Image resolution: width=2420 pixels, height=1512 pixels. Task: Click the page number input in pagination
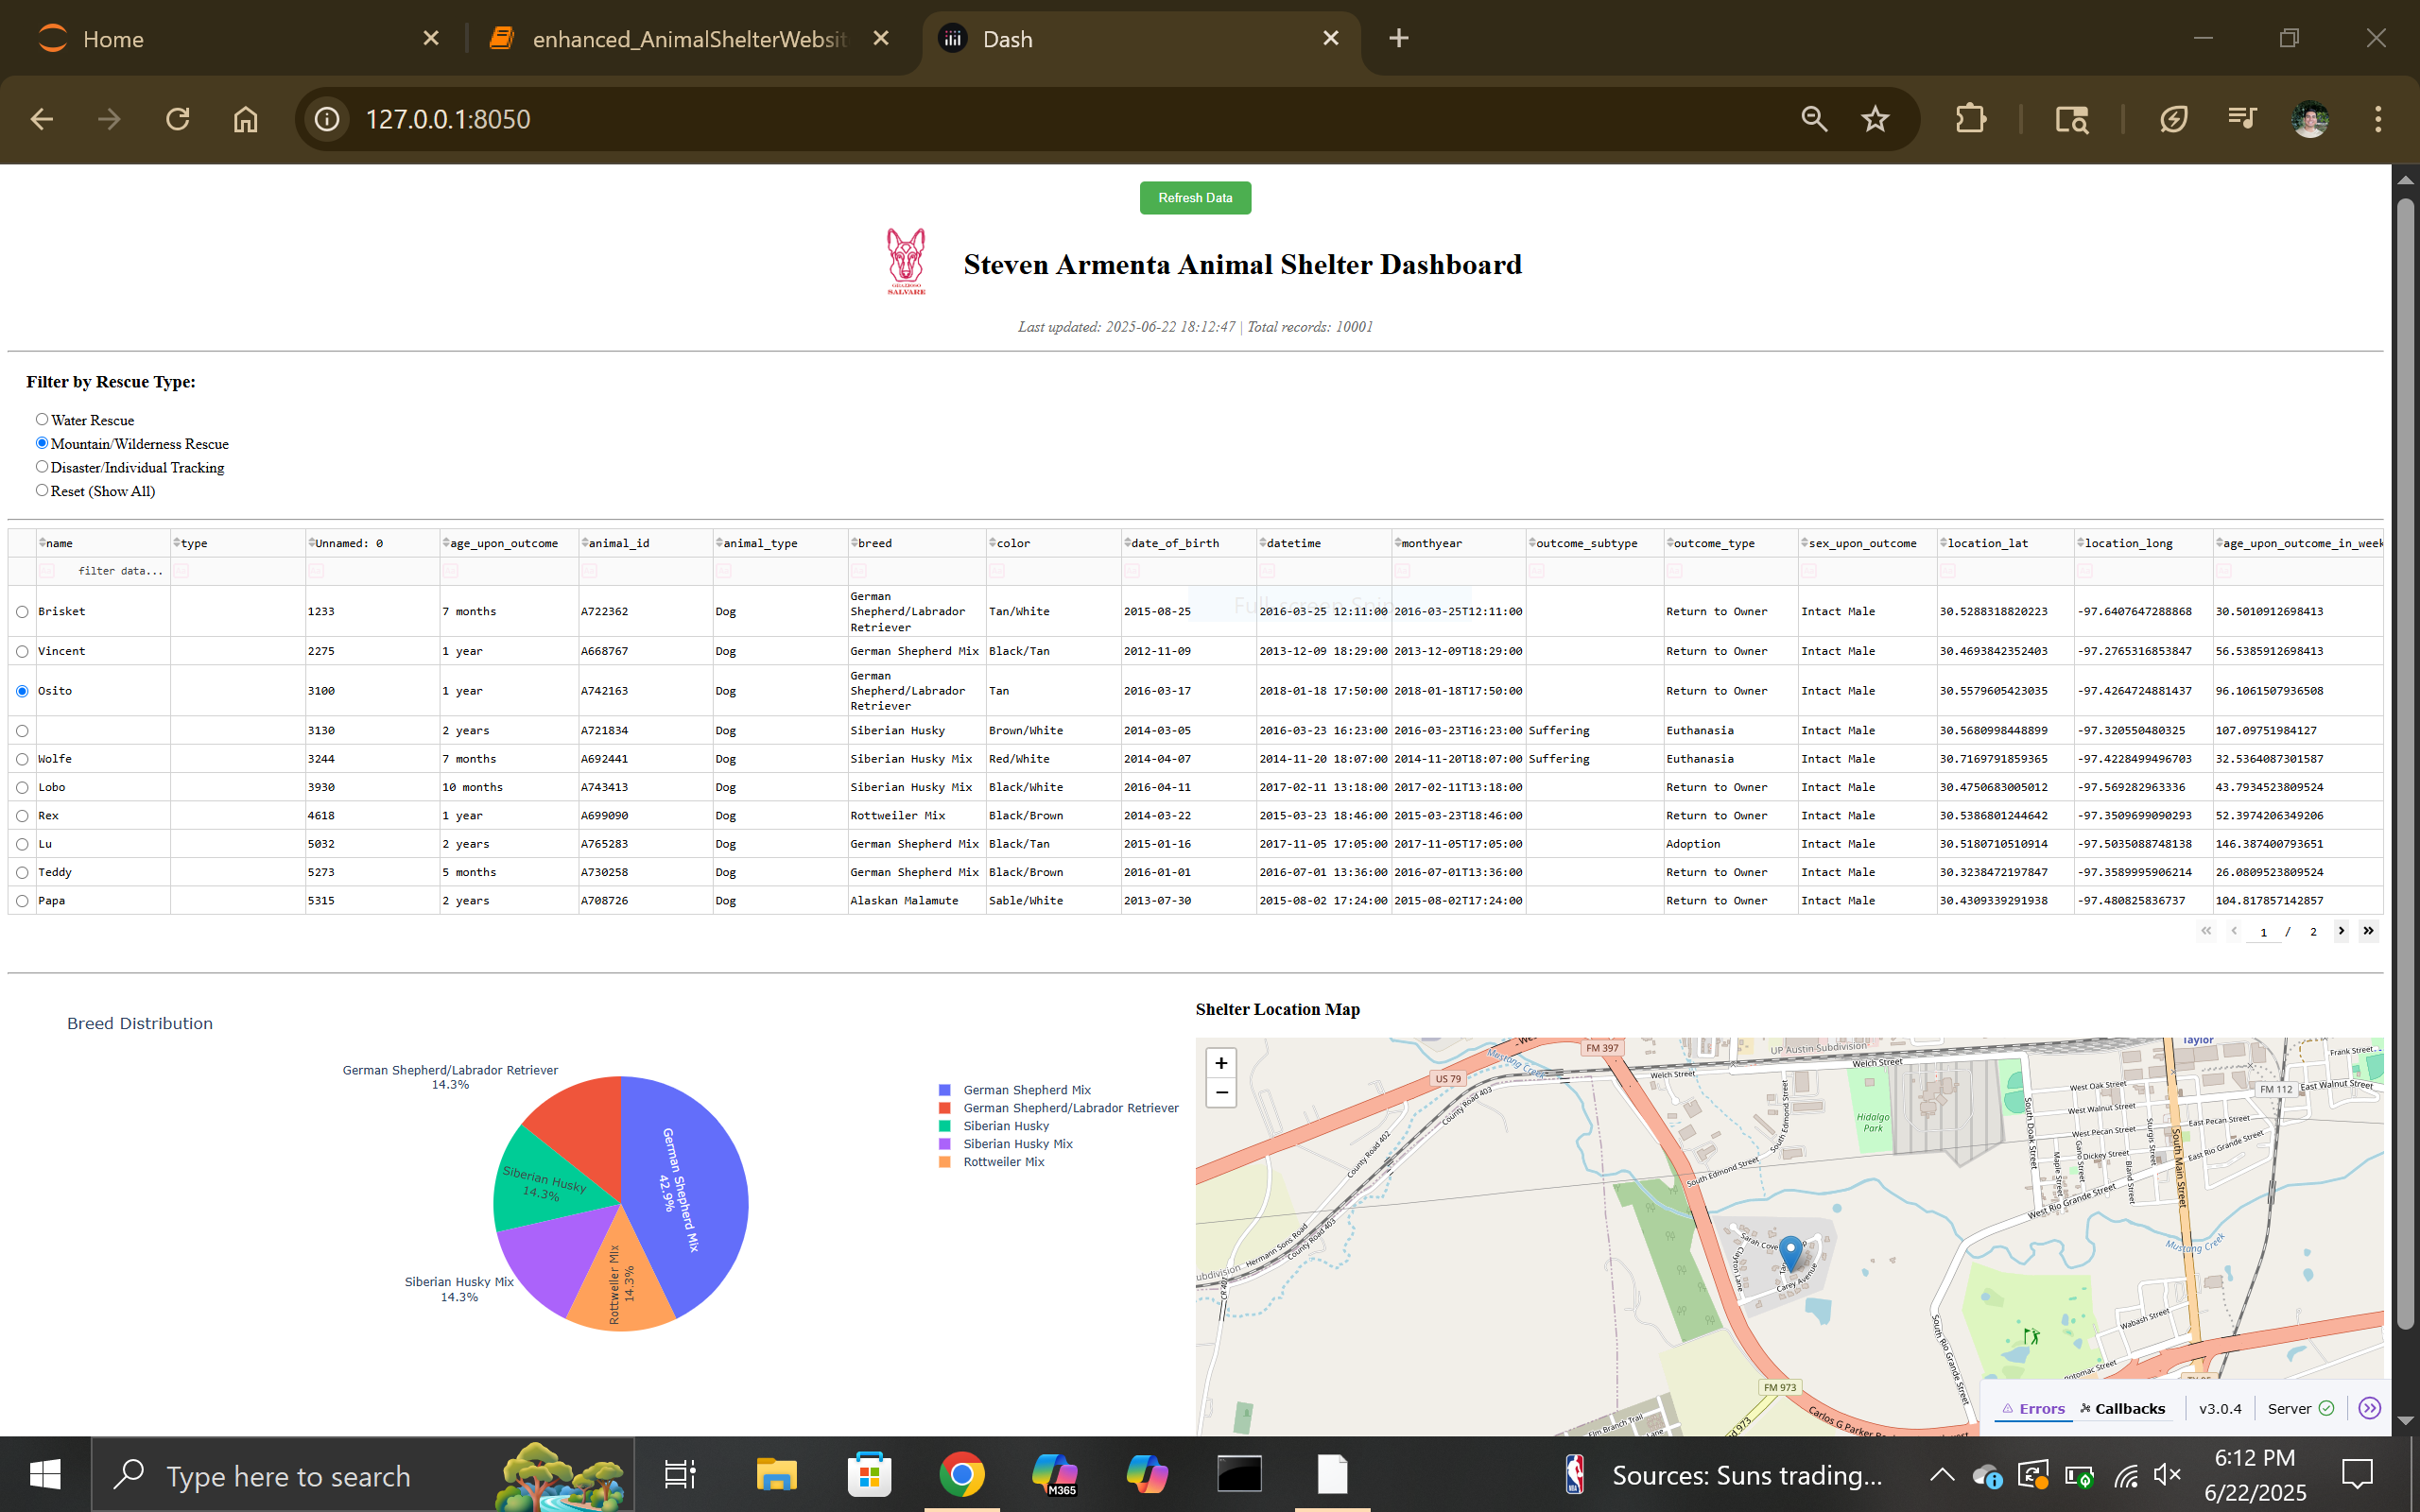pyautogui.click(x=2263, y=932)
